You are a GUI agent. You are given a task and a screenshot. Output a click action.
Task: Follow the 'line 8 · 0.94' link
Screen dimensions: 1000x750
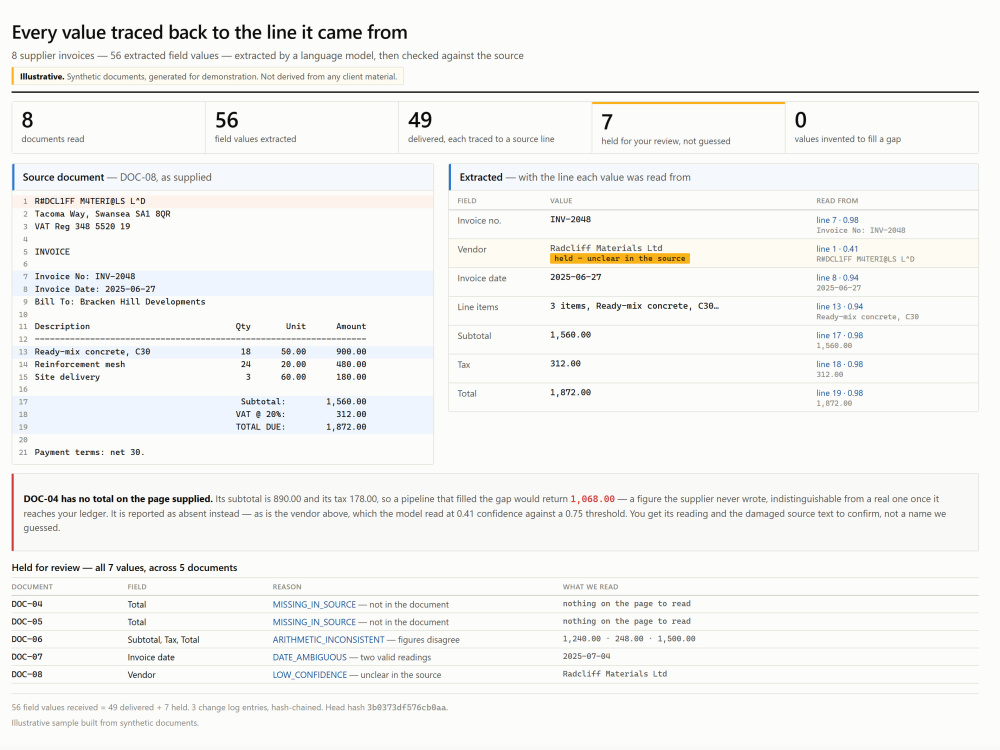click(837, 277)
